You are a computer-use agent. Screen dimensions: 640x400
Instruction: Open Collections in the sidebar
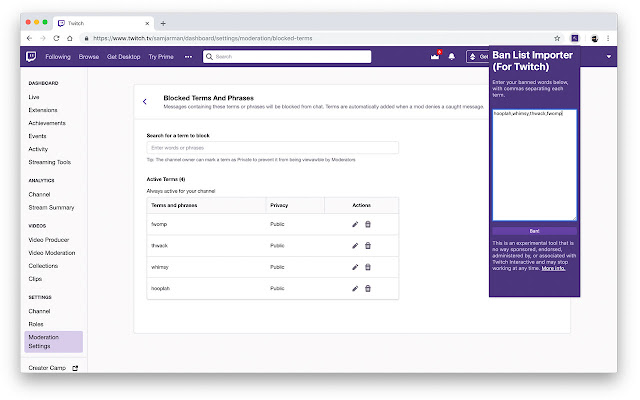coord(43,266)
